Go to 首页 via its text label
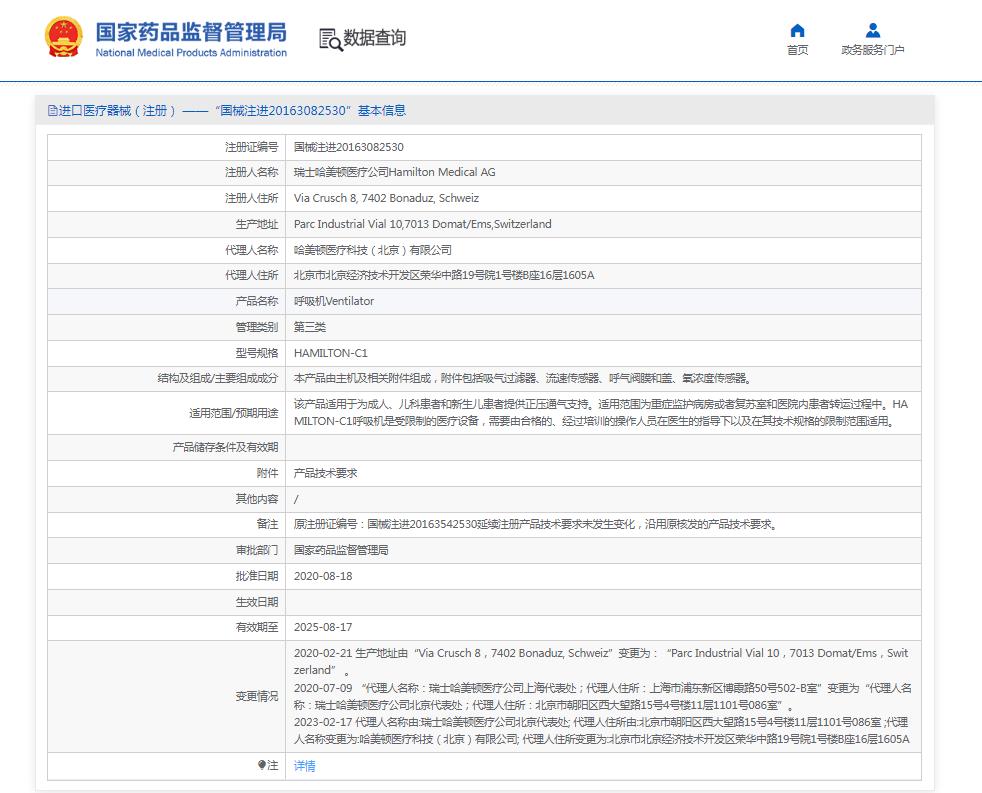The image size is (982, 793). [797, 51]
